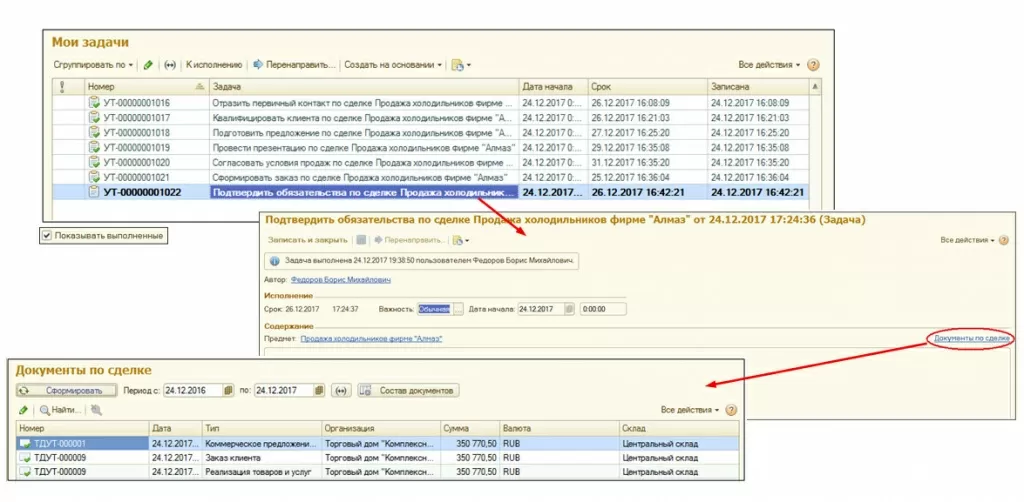This screenshot has height=502, width=1024.
Task: Open Все действия menu in Мои задачи
Action: click(x=768, y=65)
